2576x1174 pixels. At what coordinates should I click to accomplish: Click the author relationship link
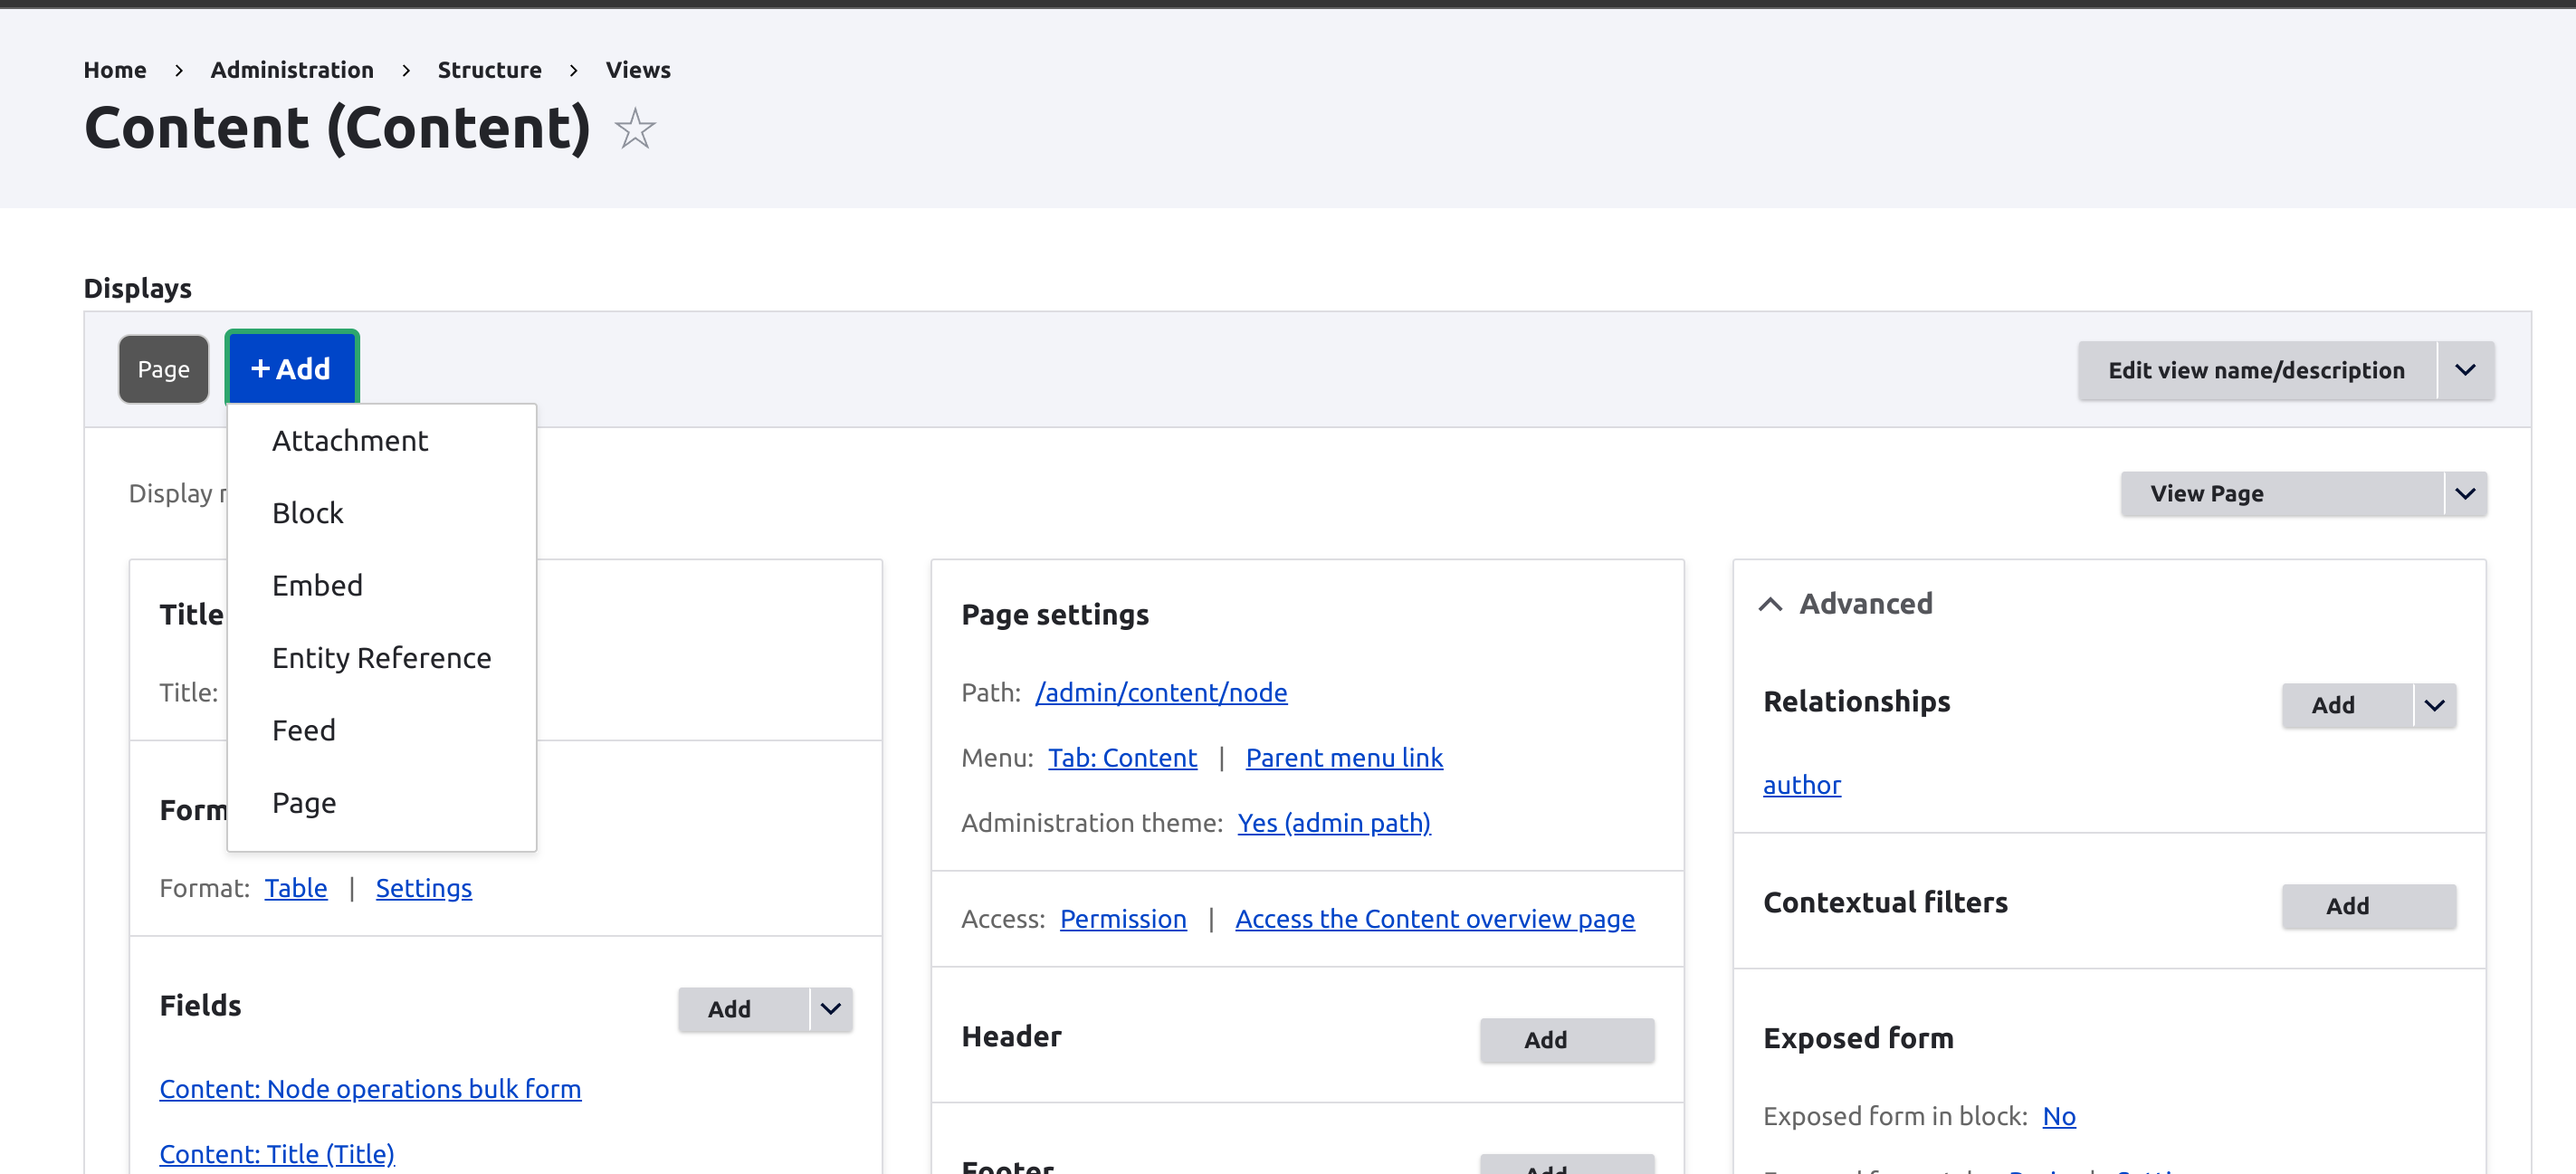1800,785
